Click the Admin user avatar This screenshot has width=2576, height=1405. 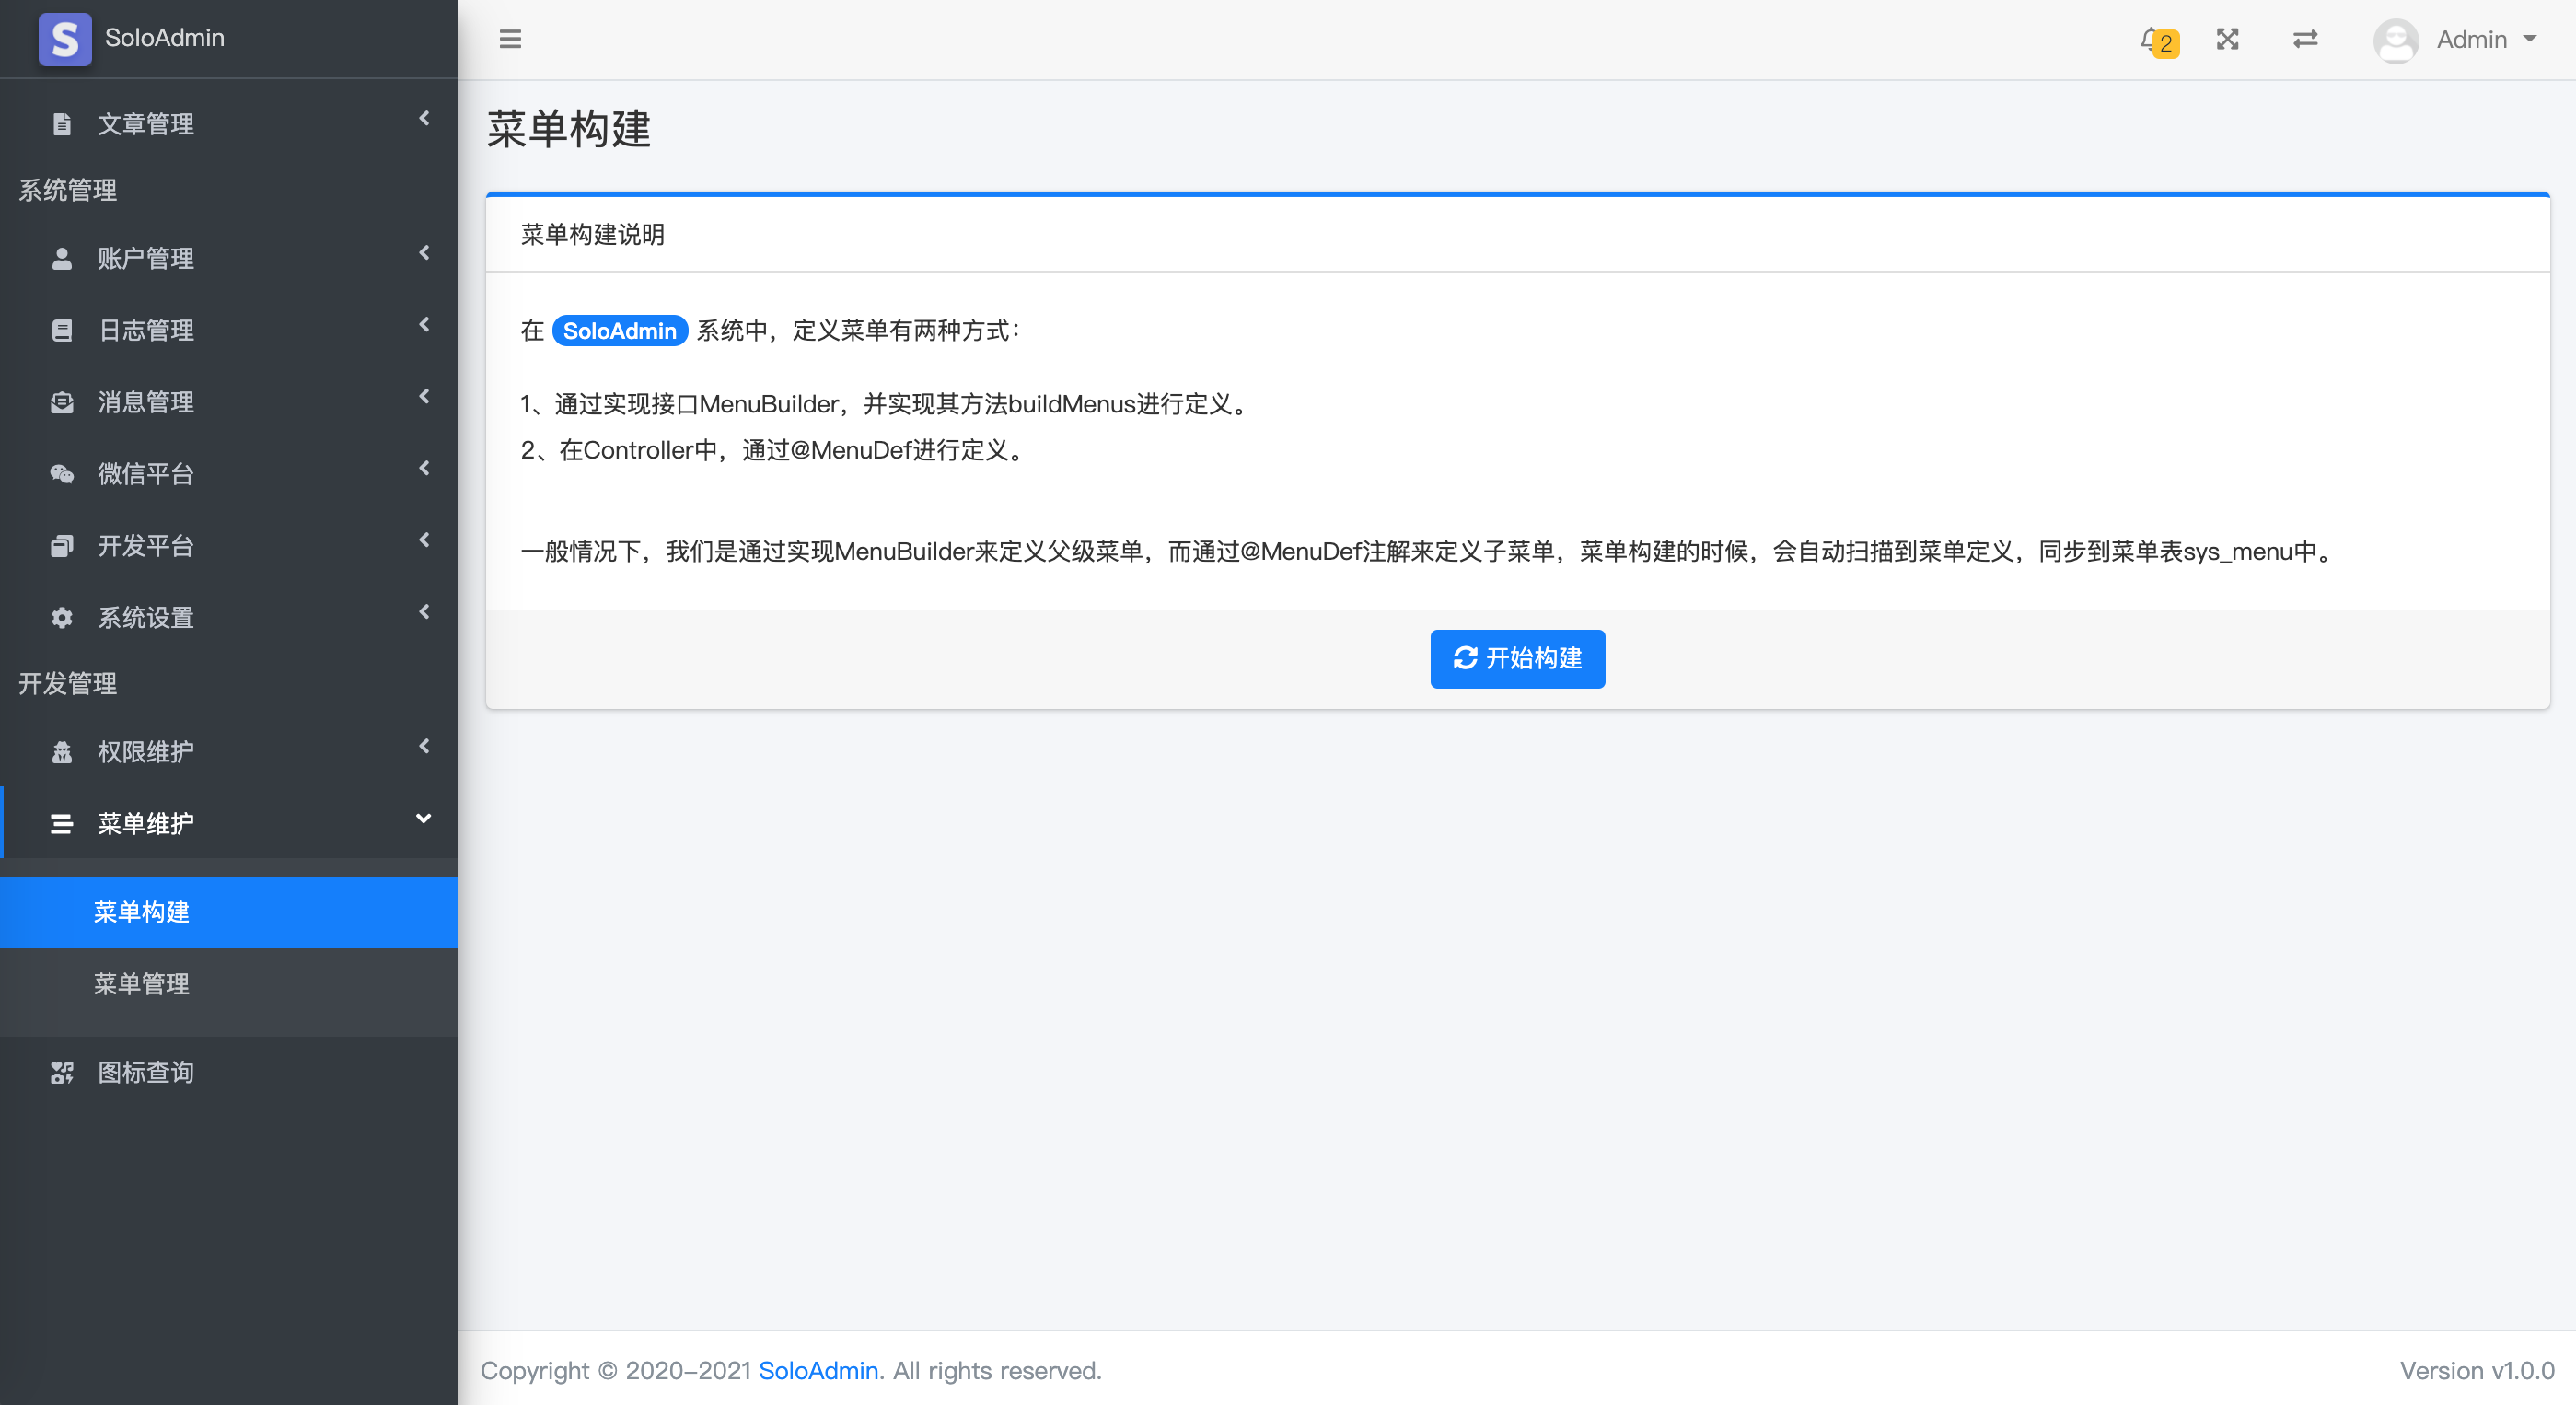click(x=2395, y=40)
